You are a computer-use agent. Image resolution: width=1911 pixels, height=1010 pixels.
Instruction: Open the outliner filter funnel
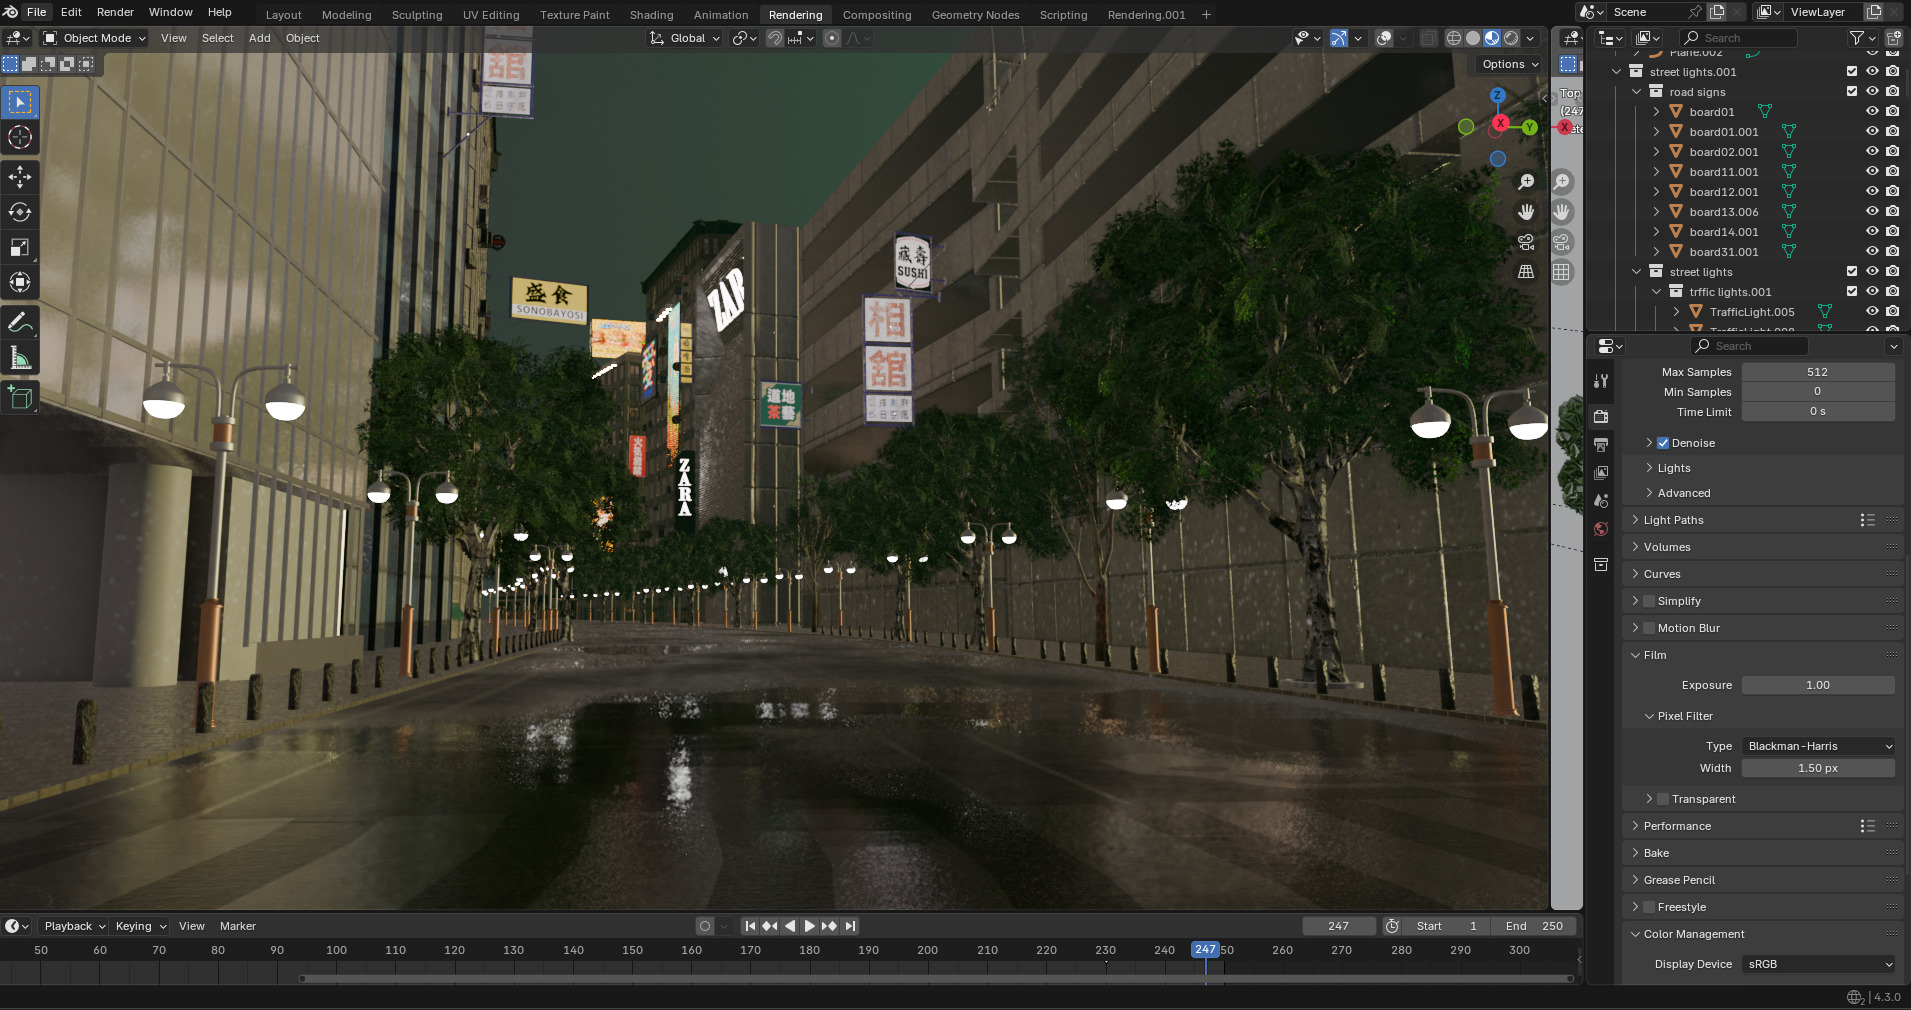(1856, 38)
